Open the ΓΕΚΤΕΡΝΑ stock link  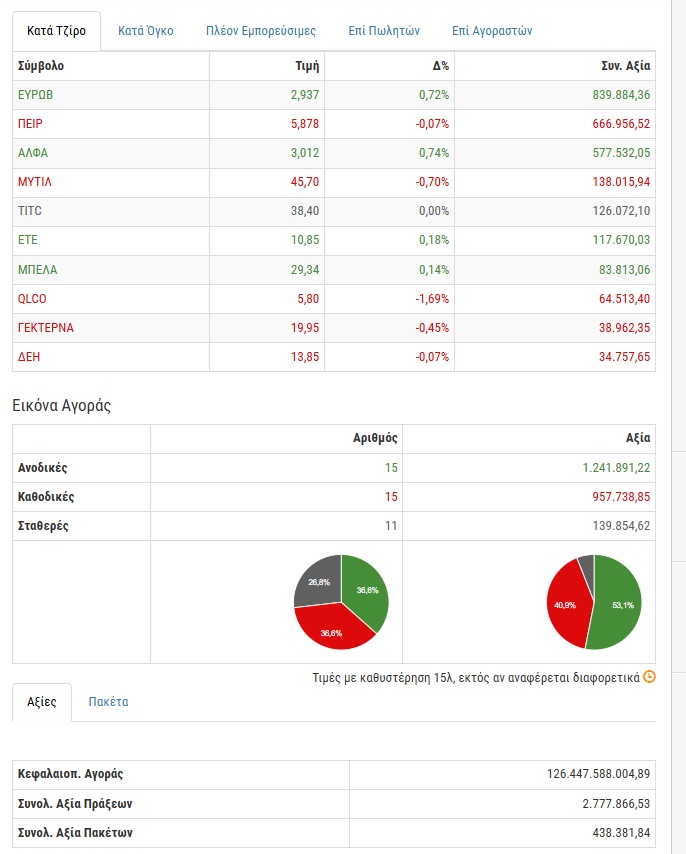coord(46,327)
